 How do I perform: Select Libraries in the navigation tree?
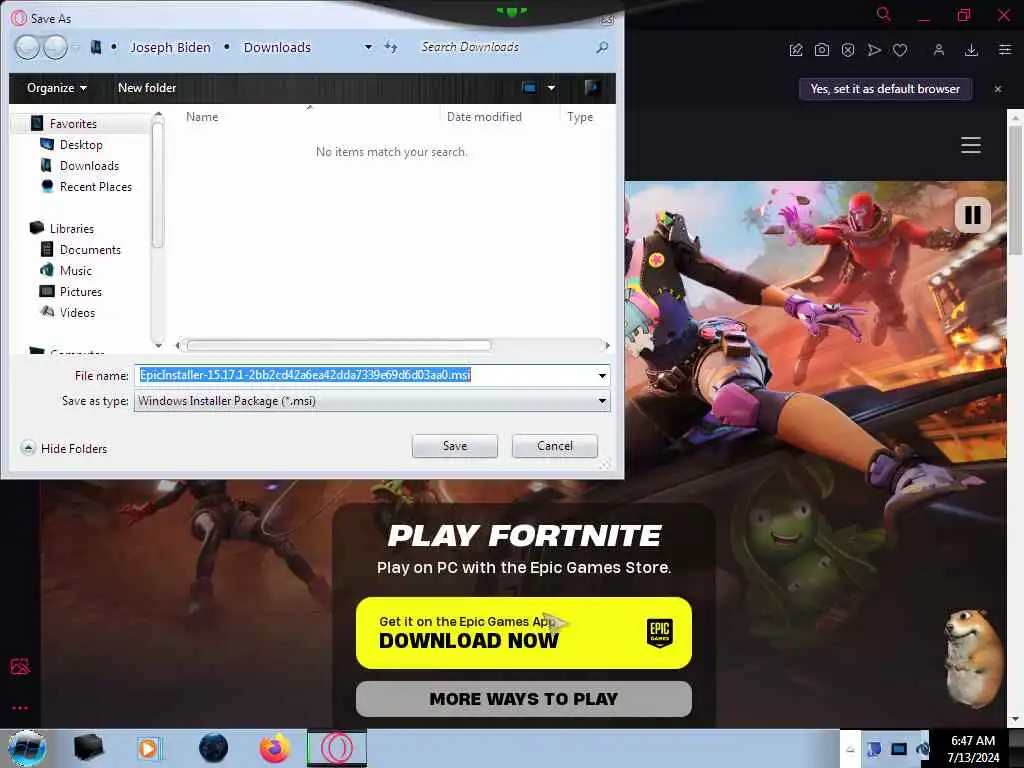click(x=72, y=229)
